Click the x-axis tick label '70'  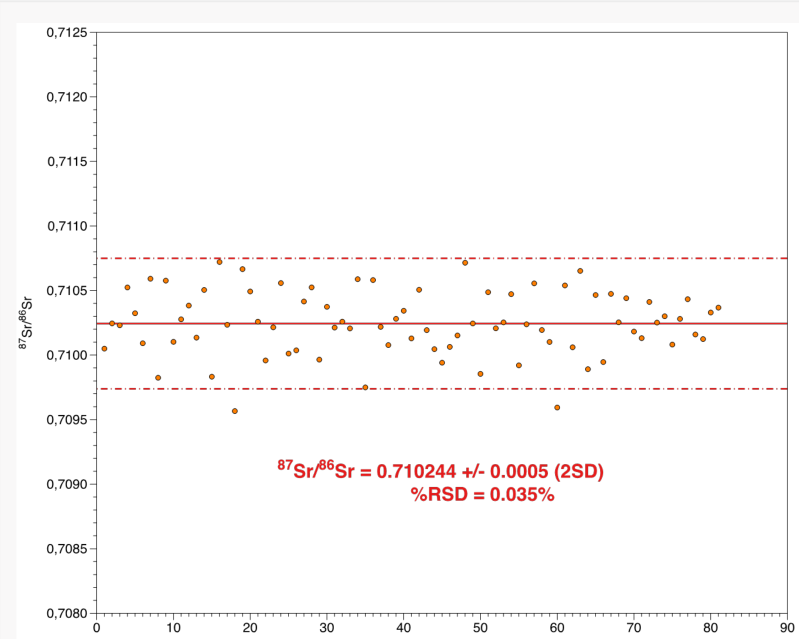(634, 628)
